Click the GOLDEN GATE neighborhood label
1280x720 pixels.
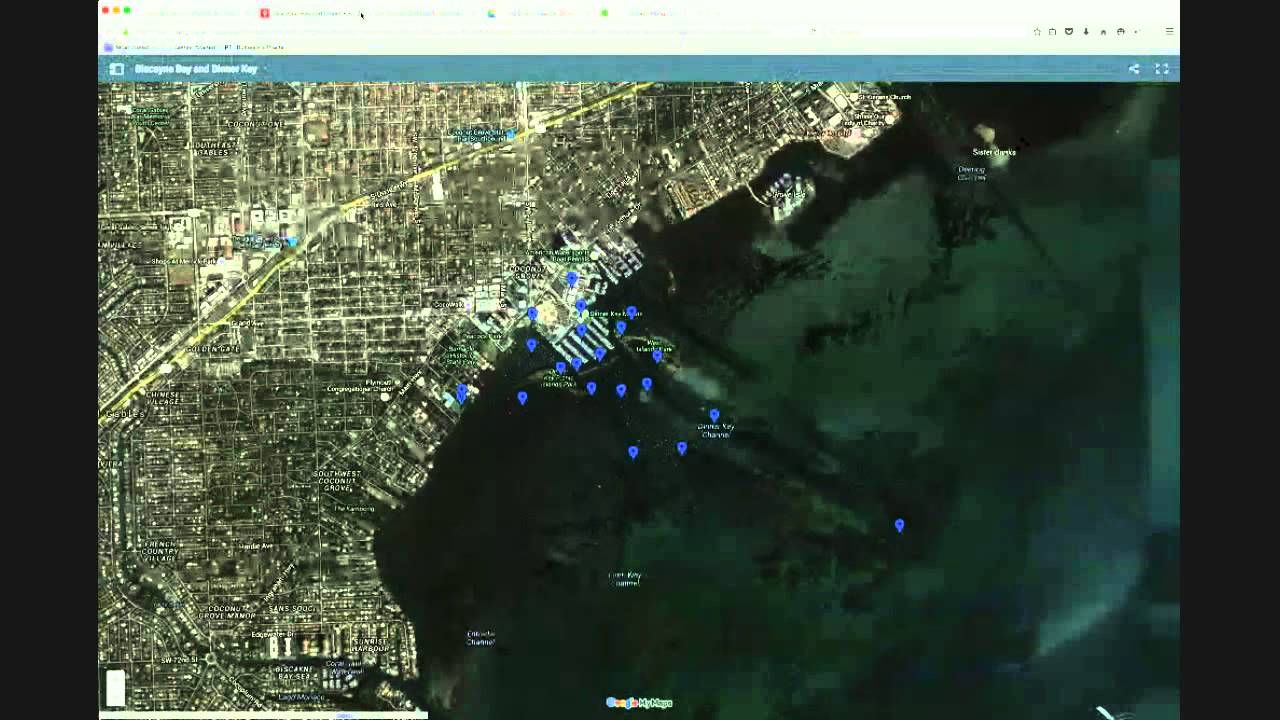pos(211,348)
